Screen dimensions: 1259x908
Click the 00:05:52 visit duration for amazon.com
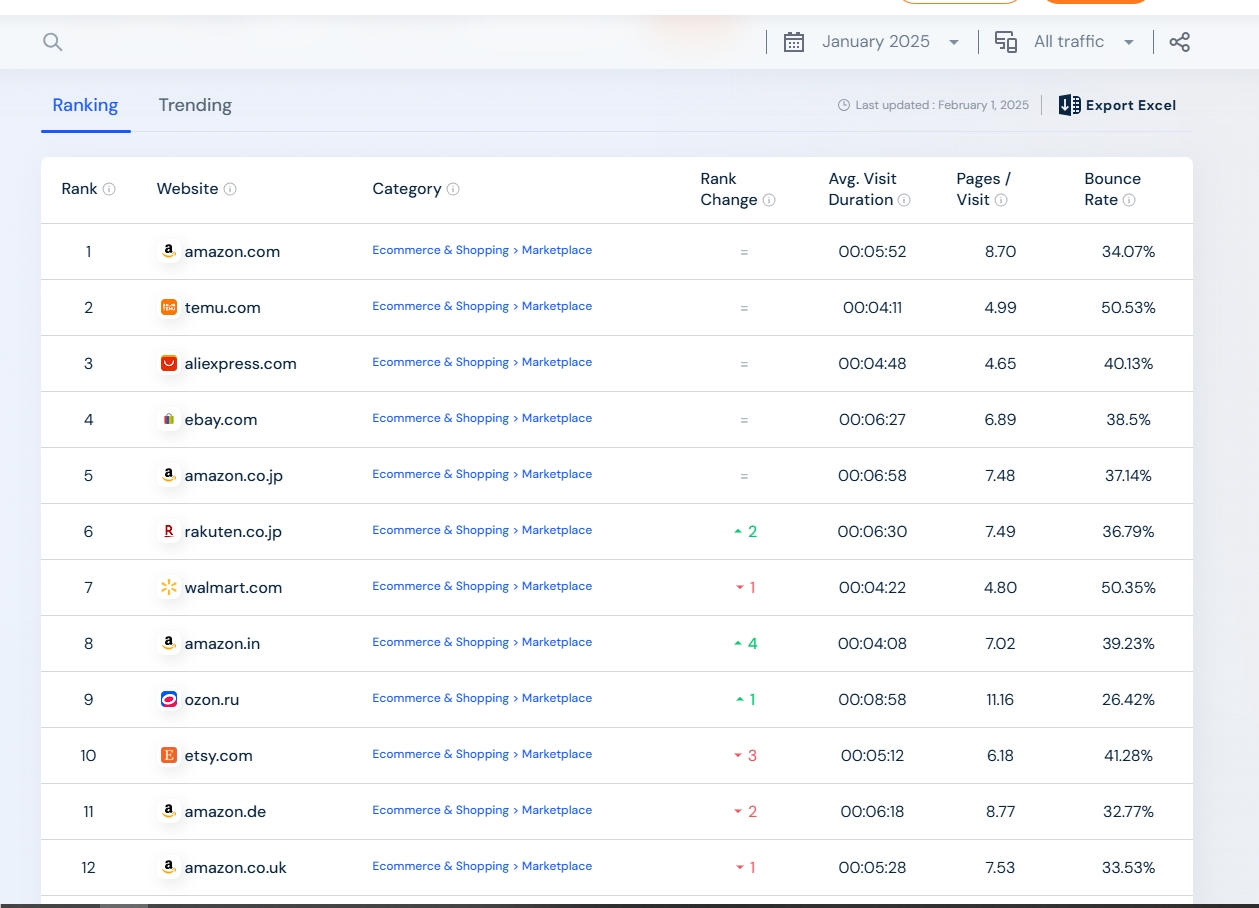click(x=873, y=252)
